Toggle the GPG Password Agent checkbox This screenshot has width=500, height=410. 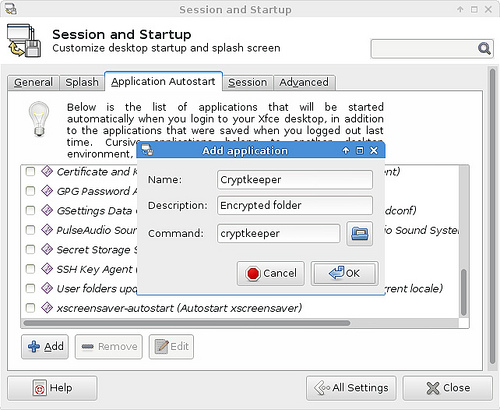click(x=30, y=191)
